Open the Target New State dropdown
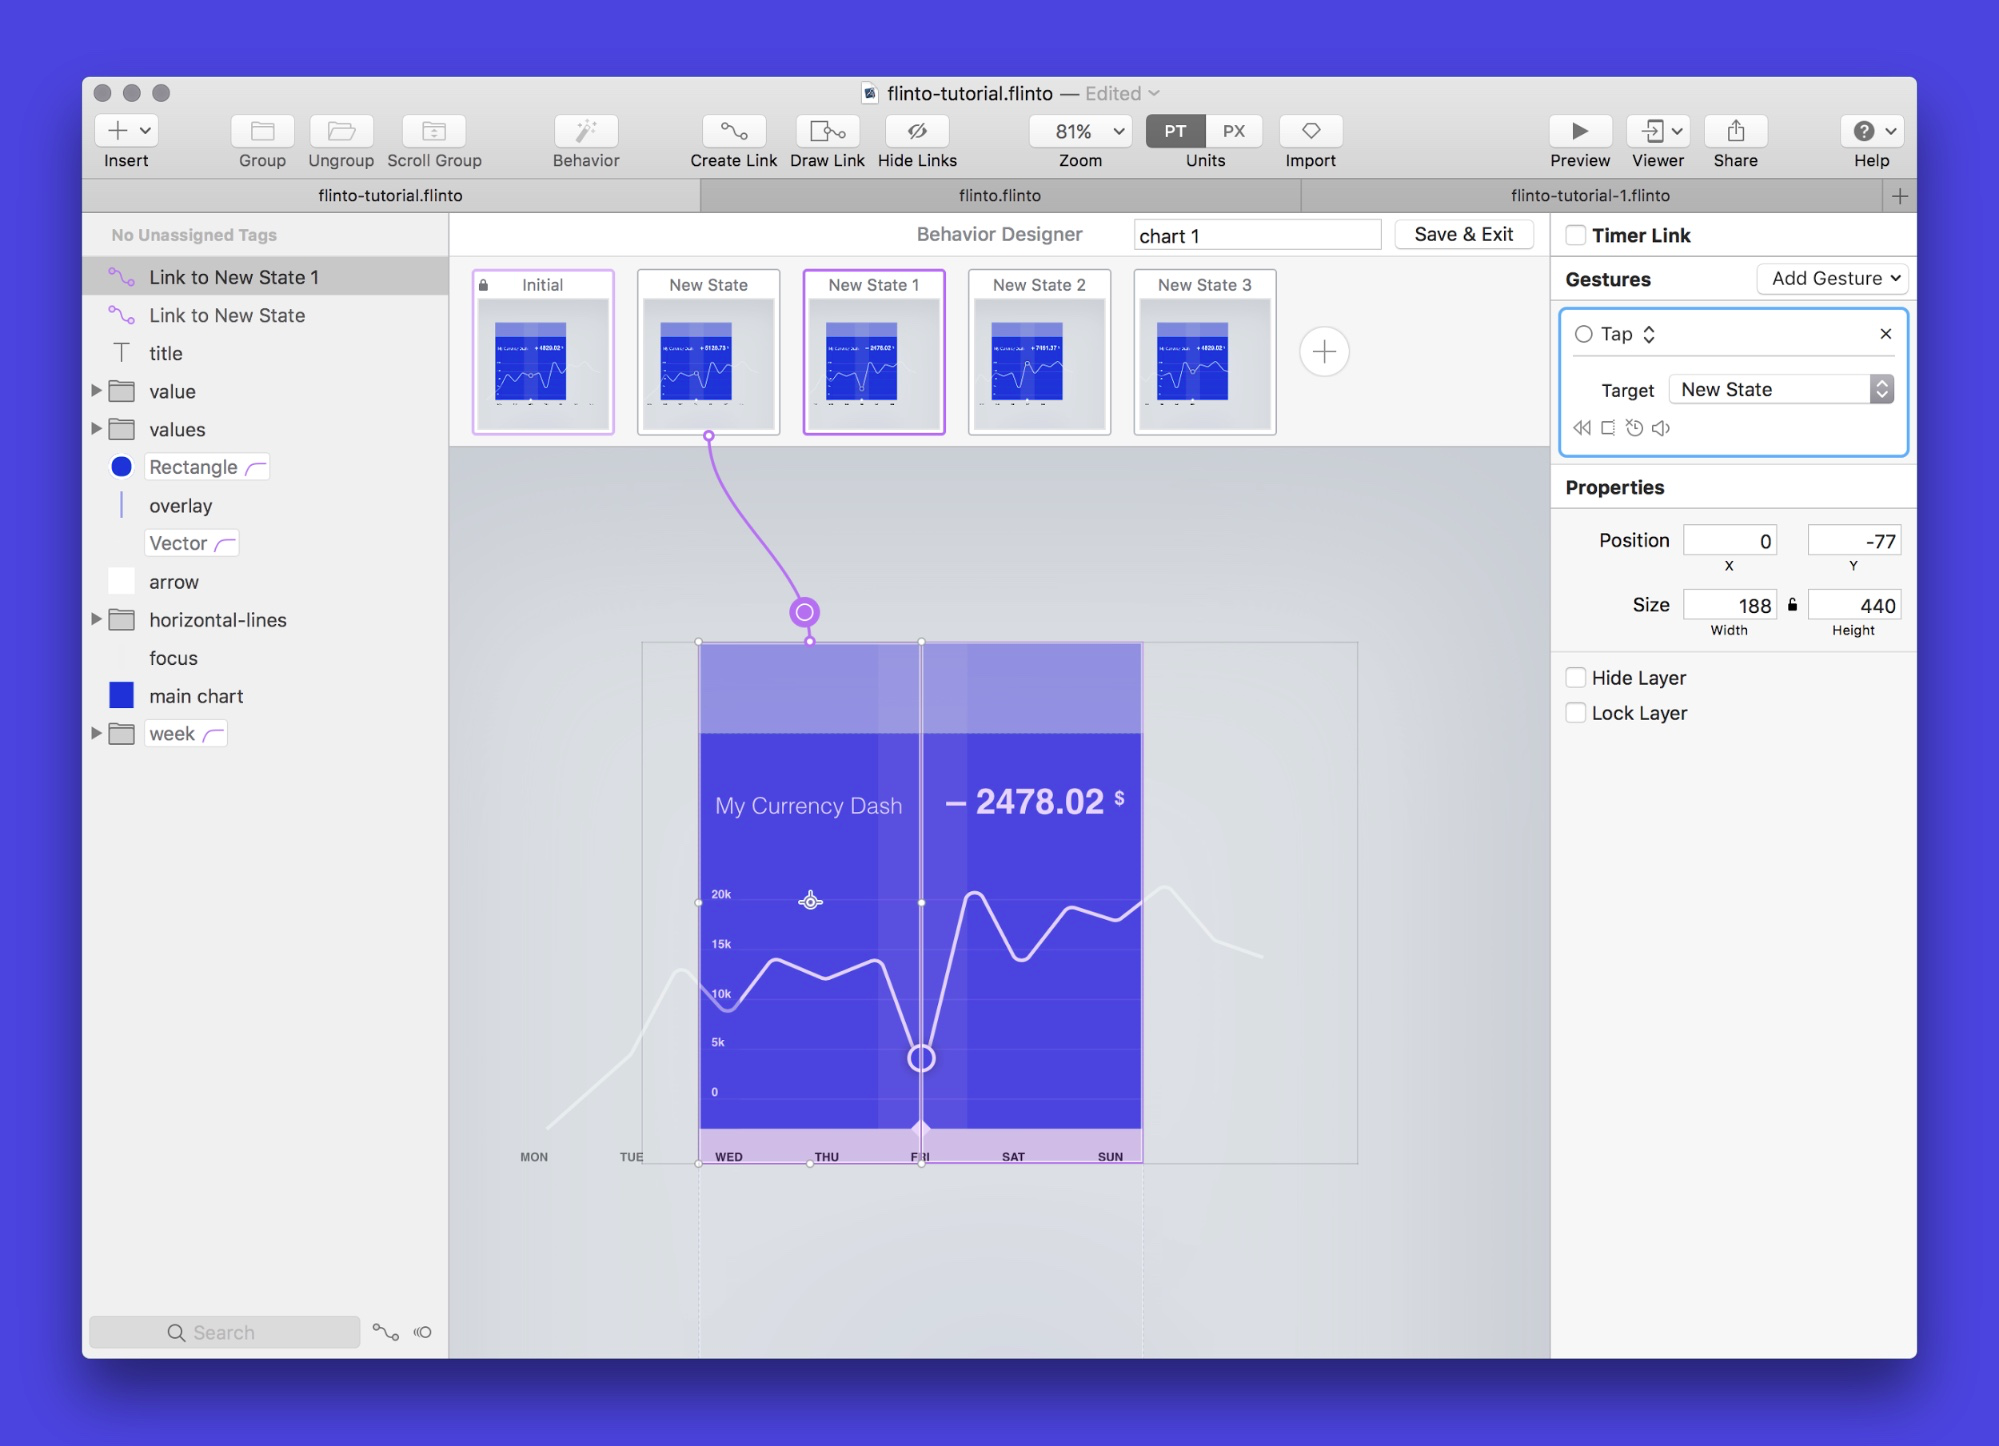 1781,389
